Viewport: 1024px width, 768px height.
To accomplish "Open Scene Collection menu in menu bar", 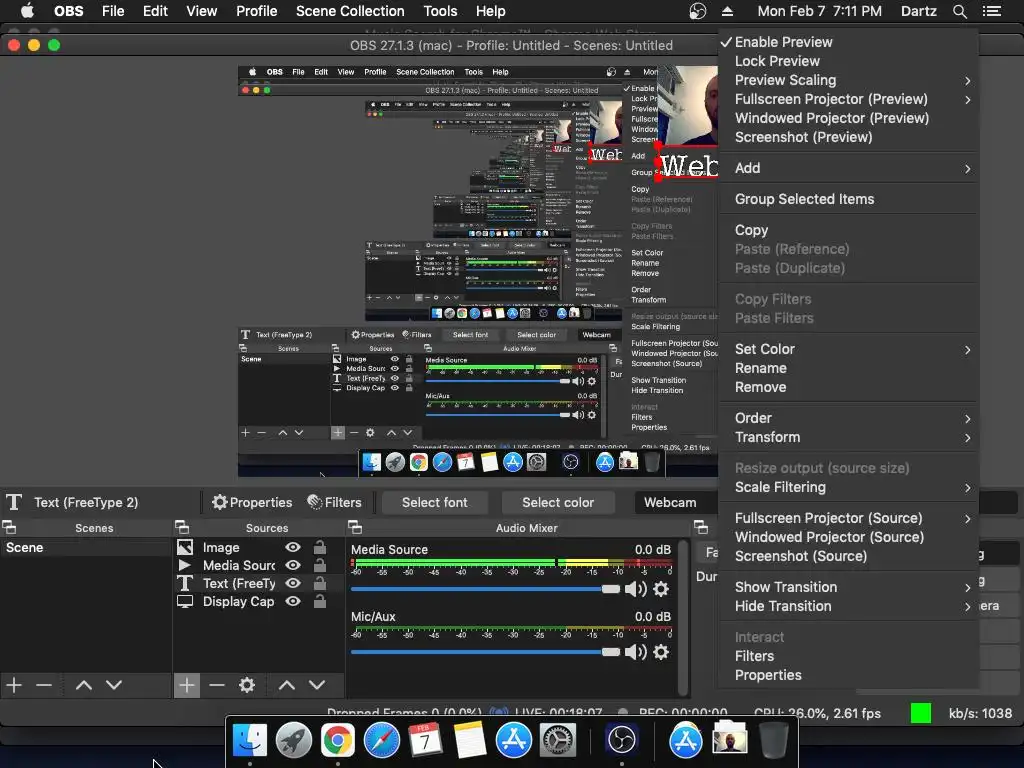I will (x=350, y=11).
